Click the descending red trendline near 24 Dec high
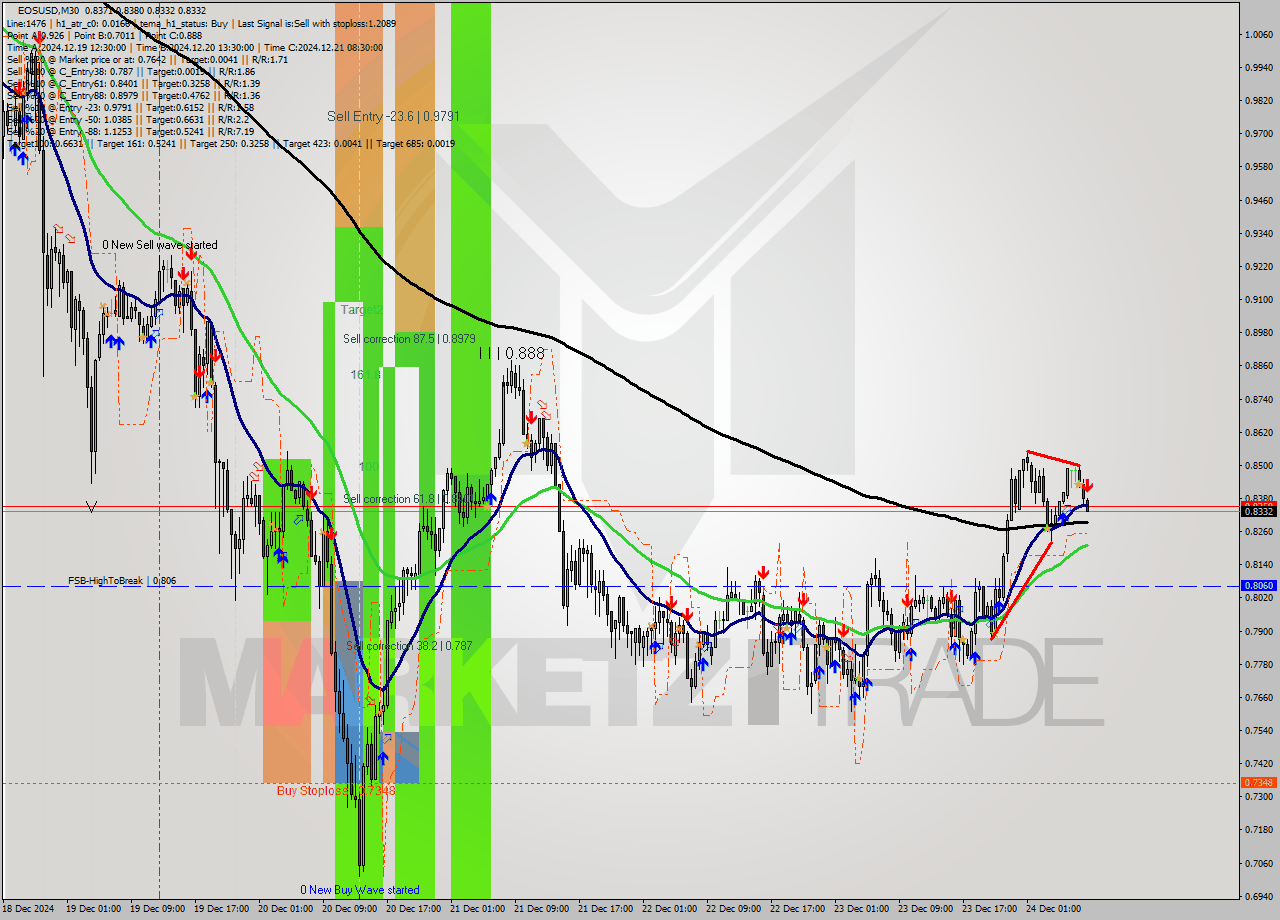This screenshot has height=920, width=1280. pyautogui.click(x=1053, y=459)
